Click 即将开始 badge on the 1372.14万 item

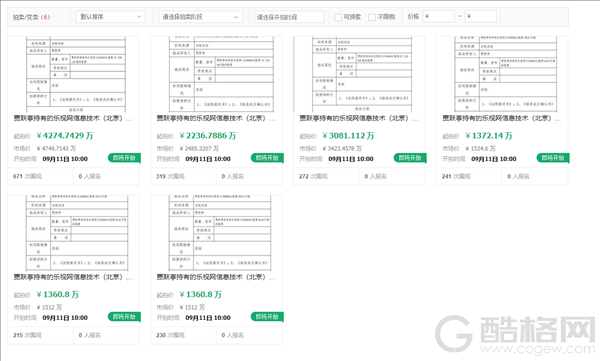click(x=553, y=158)
